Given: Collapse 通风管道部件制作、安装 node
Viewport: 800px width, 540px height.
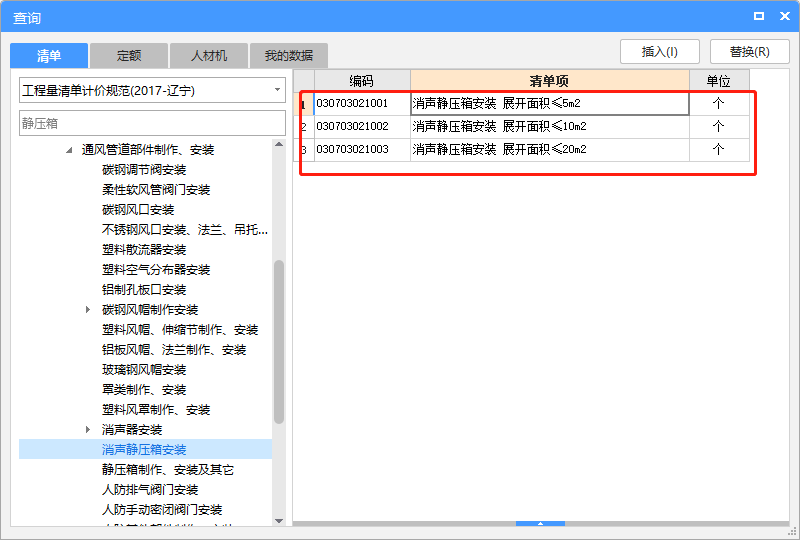Looking at the screenshot, I should click(x=69, y=150).
